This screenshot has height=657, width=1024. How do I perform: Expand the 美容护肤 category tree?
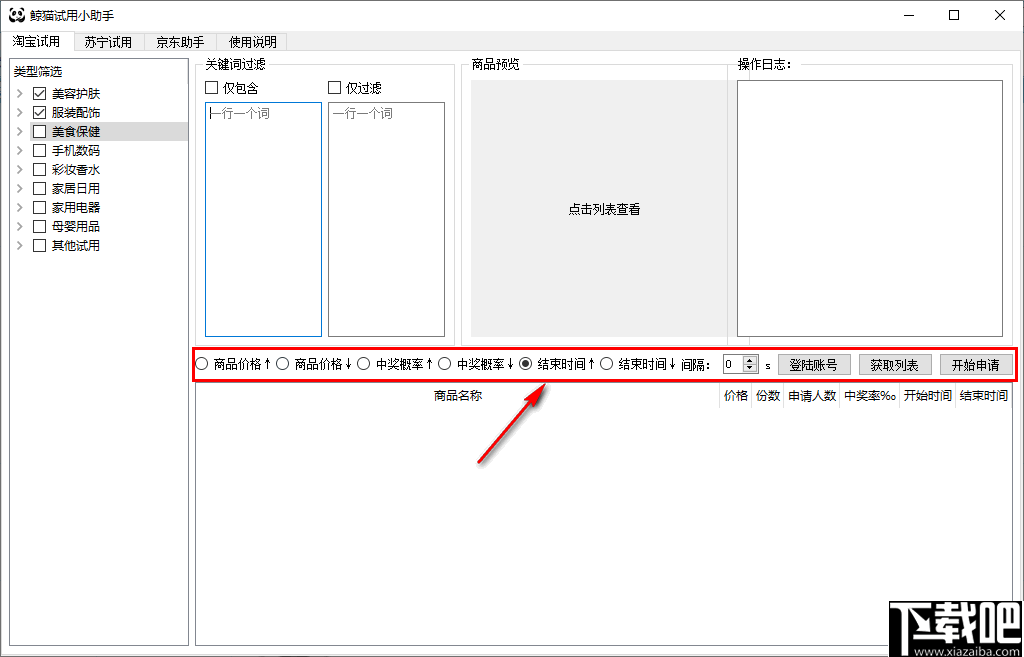pos(20,93)
